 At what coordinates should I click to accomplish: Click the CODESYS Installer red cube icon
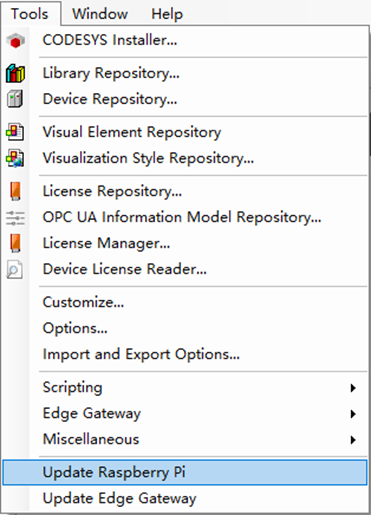pos(15,41)
